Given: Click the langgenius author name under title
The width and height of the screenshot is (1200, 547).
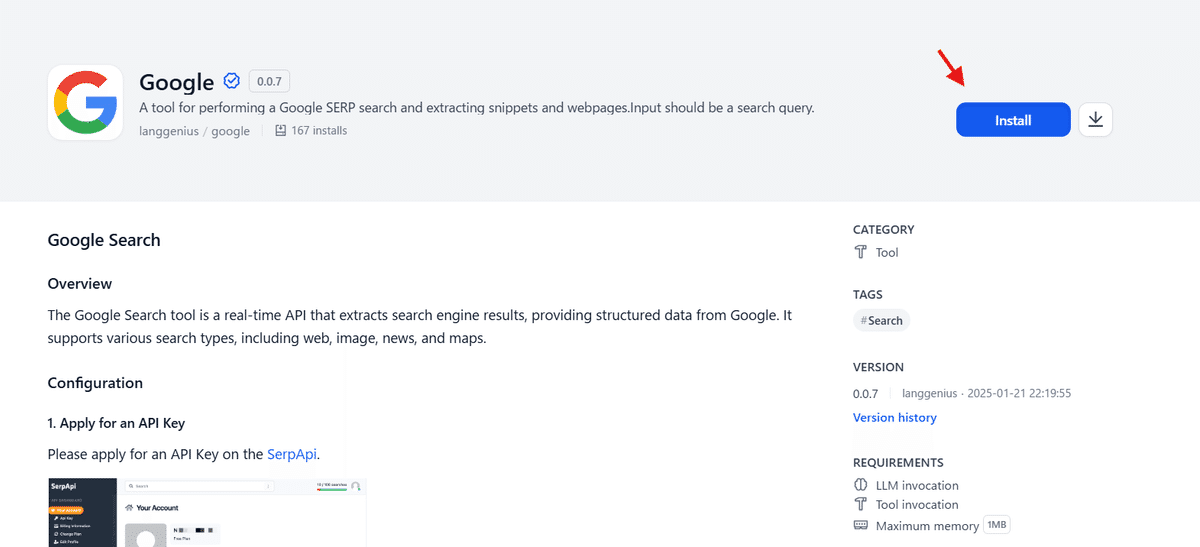Looking at the screenshot, I should [169, 131].
